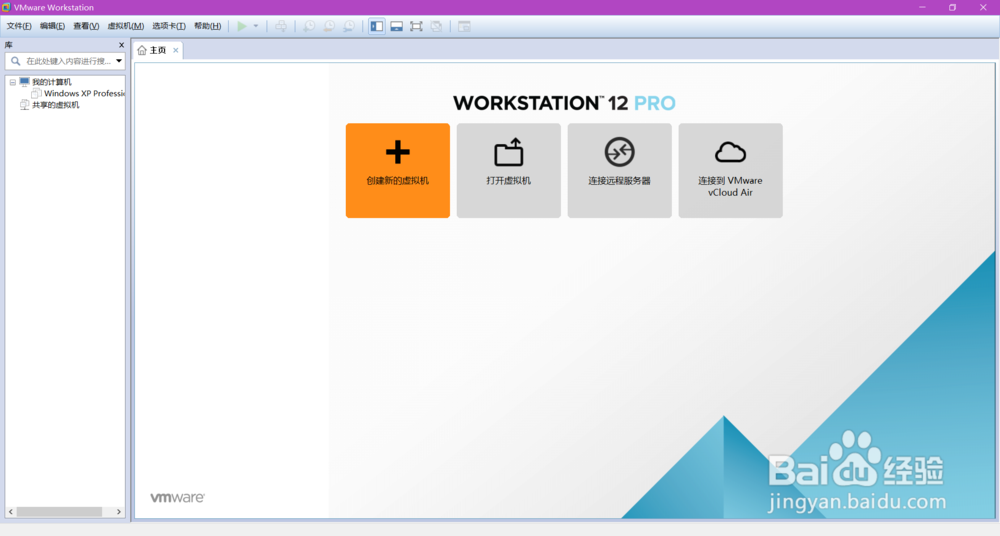The width and height of the screenshot is (1000, 536).
Task: Click the 共享的虚拟机 shared icon
Action: (24, 105)
